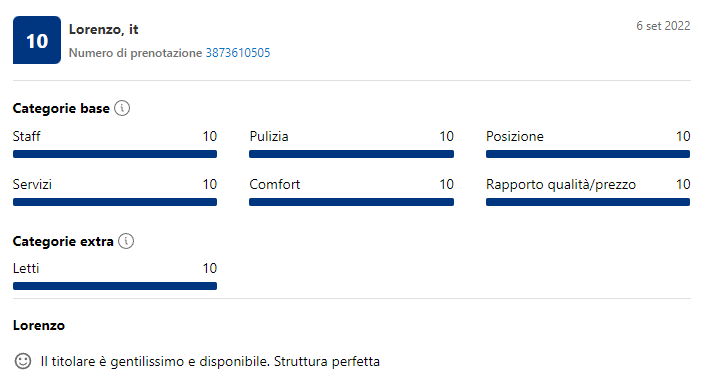Click the blue score badge showing 10
The width and height of the screenshot is (707, 383).
pos(37,40)
